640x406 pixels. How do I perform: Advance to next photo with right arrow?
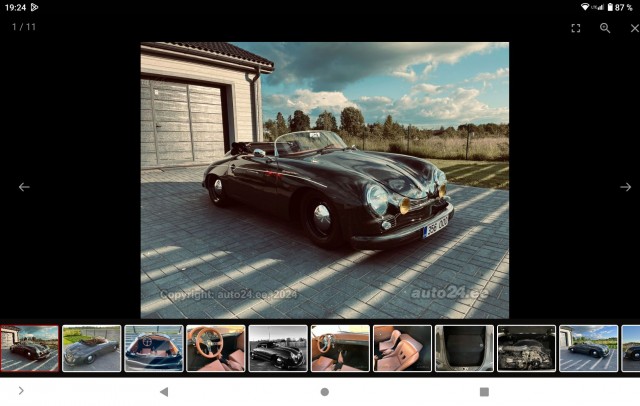[x=625, y=187]
